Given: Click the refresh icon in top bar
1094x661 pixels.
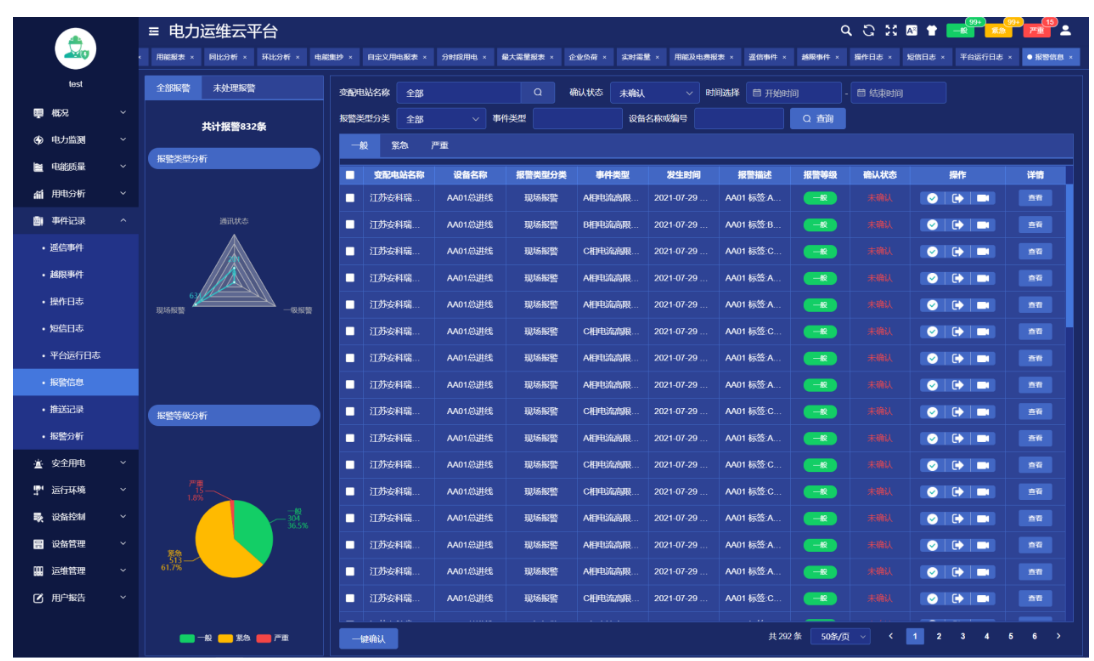Looking at the screenshot, I should coord(869,31).
